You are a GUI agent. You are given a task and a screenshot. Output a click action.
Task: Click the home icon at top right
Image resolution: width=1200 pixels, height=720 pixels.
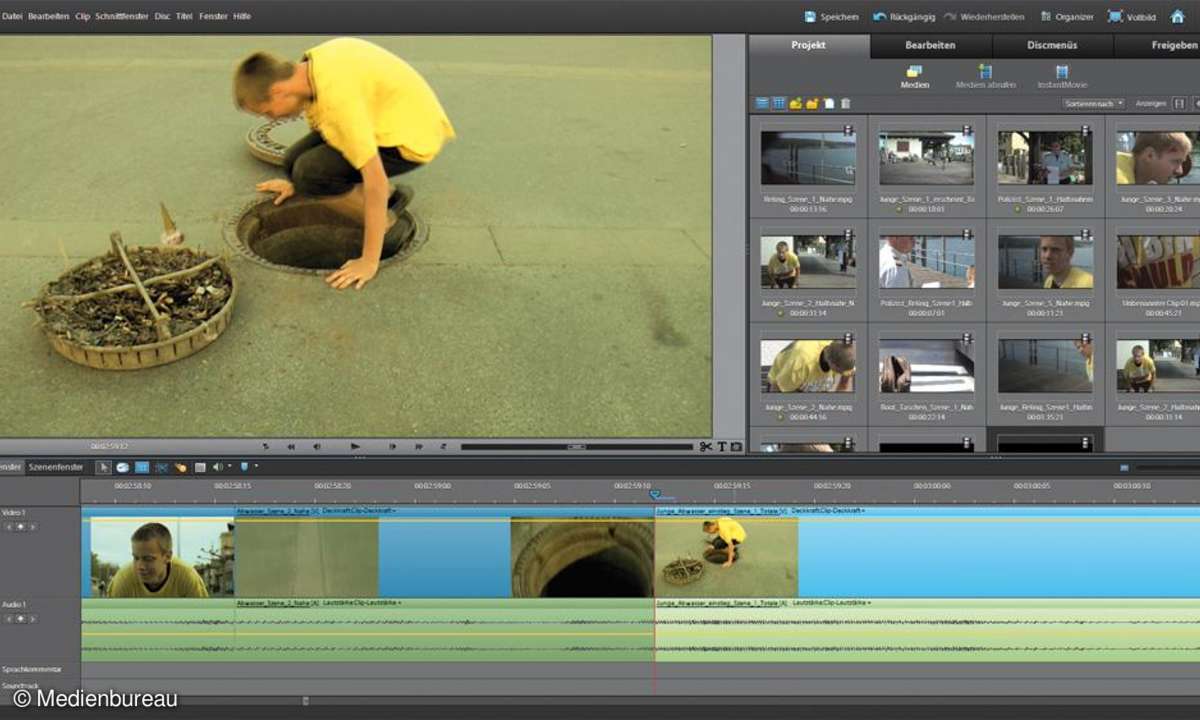(x=1177, y=16)
